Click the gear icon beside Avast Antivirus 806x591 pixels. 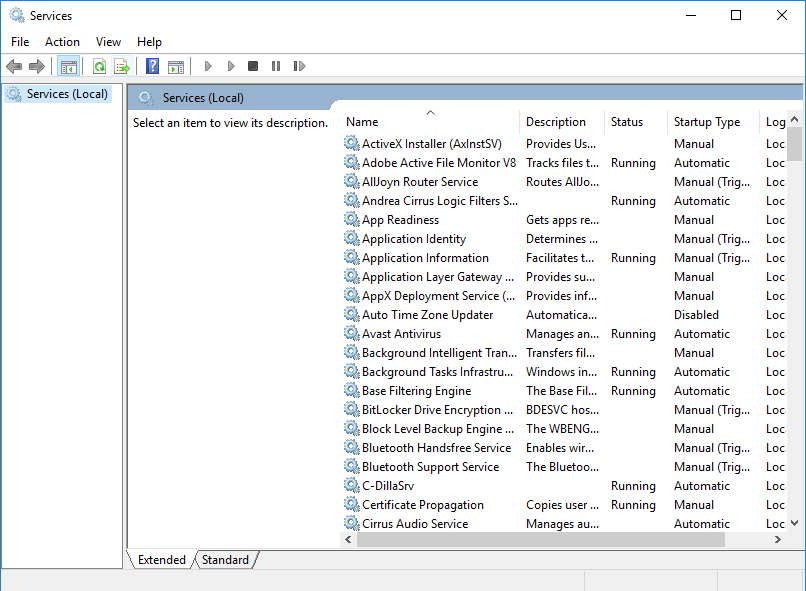click(x=352, y=334)
